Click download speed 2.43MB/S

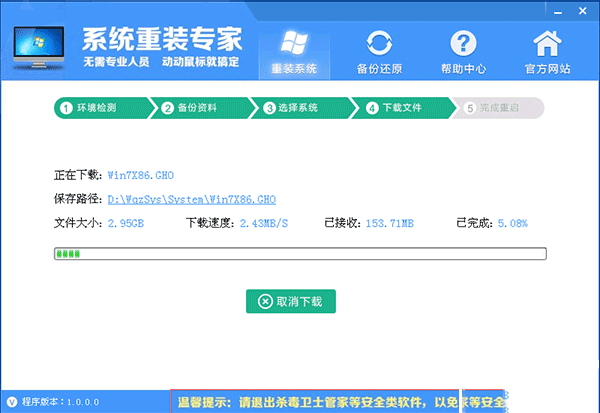click(x=264, y=223)
